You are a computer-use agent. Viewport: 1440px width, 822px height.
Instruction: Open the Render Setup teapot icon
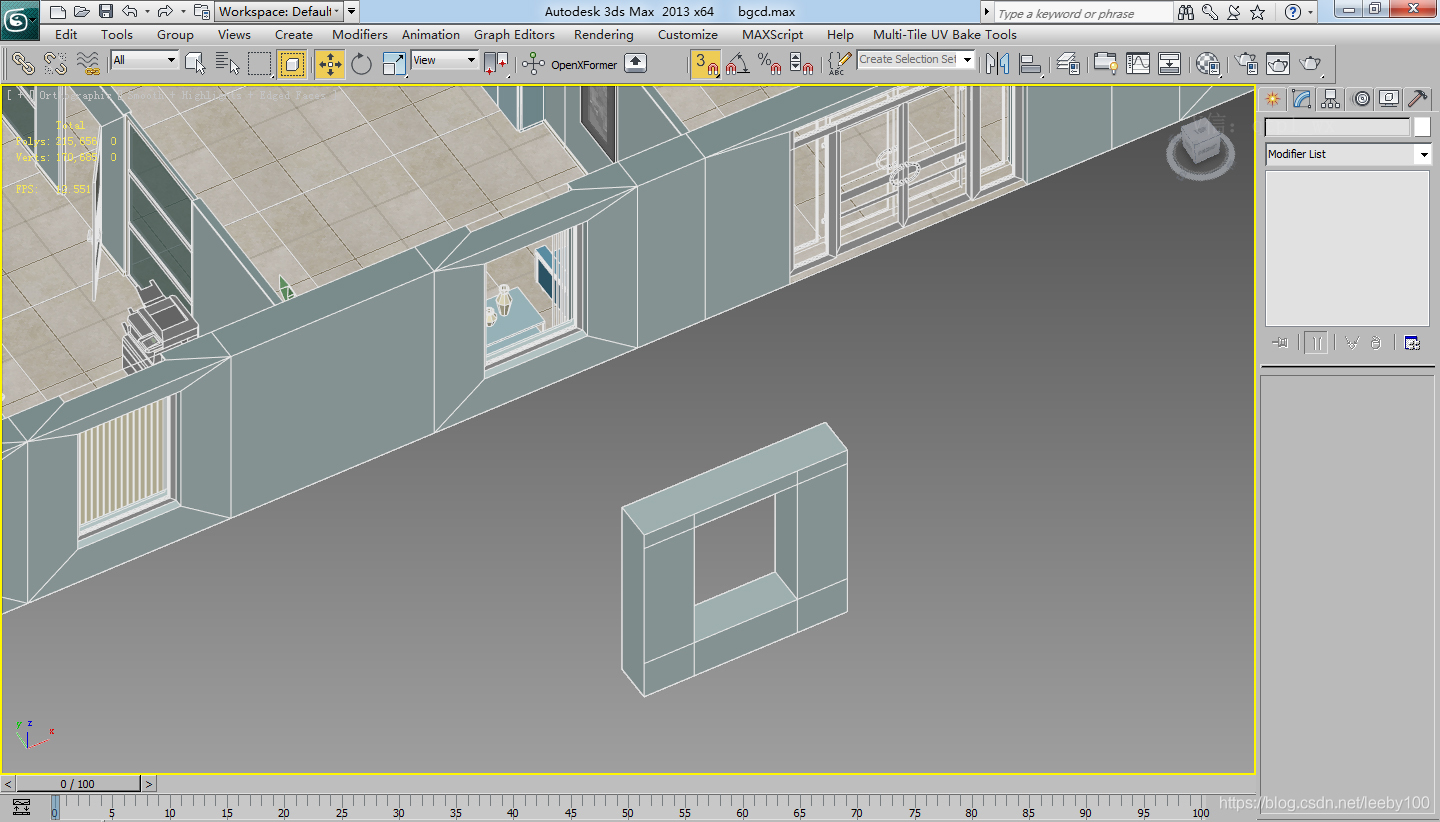point(1246,64)
